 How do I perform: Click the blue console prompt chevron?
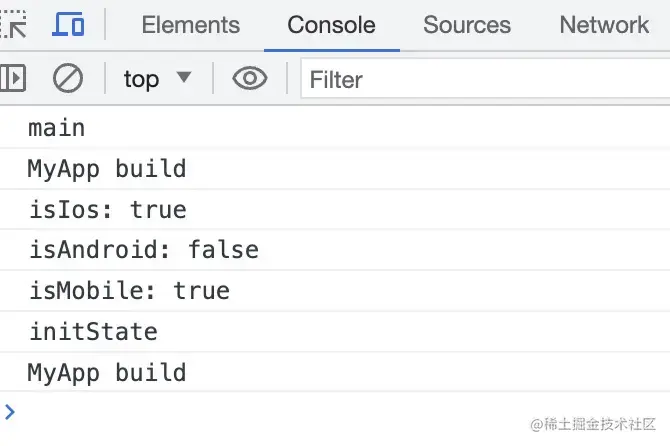tap(10, 411)
